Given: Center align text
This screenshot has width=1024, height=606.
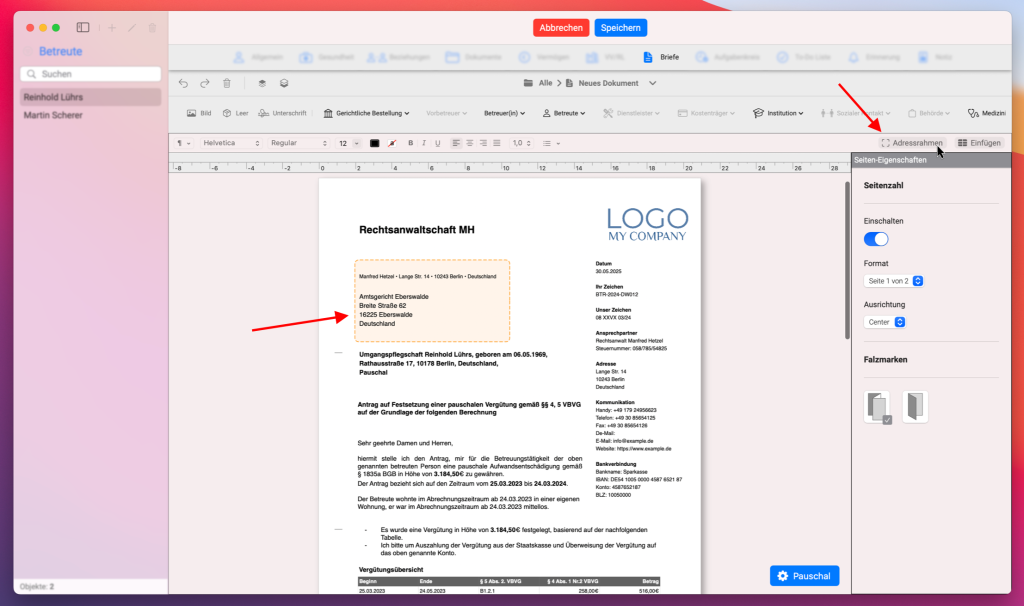Looking at the screenshot, I should (470, 143).
